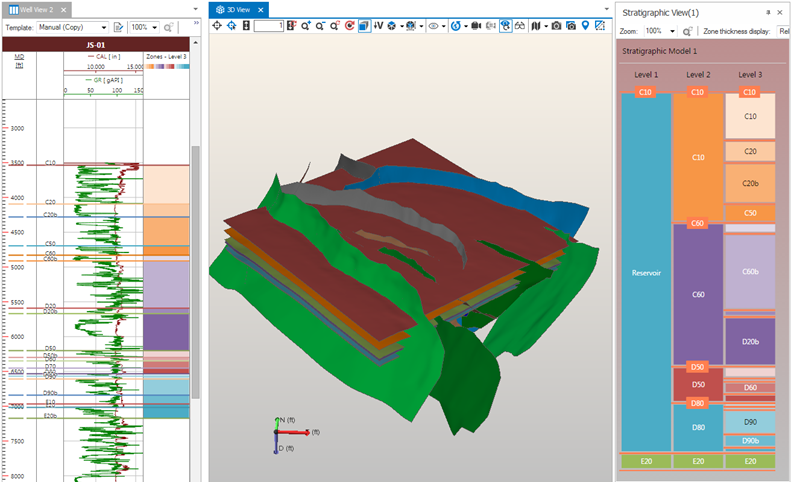The height and width of the screenshot is (482, 791).
Task: Click the location pin icon in 3D toolbar
Action: tap(585, 26)
